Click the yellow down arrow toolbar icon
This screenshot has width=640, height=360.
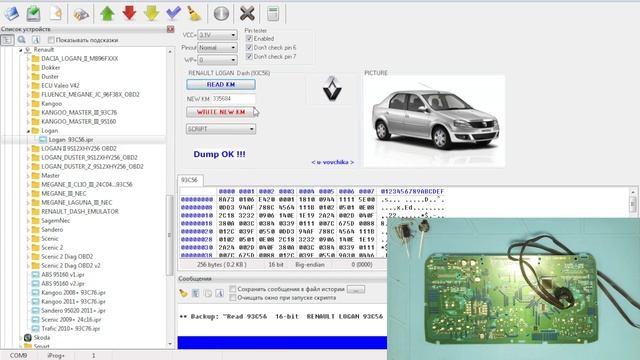click(151, 13)
